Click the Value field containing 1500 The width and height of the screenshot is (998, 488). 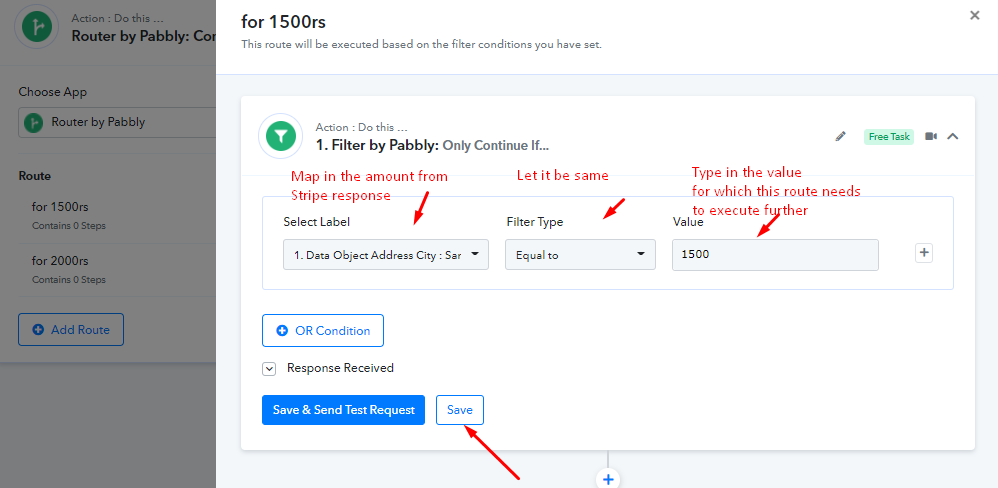click(x=775, y=254)
